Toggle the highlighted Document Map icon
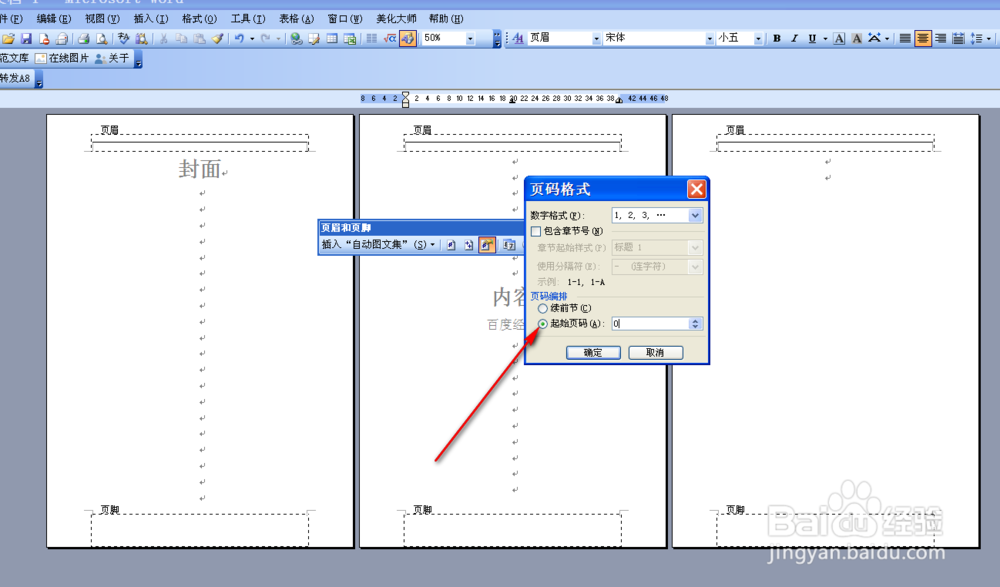The height and width of the screenshot is (587, 1000). point(408,38)
